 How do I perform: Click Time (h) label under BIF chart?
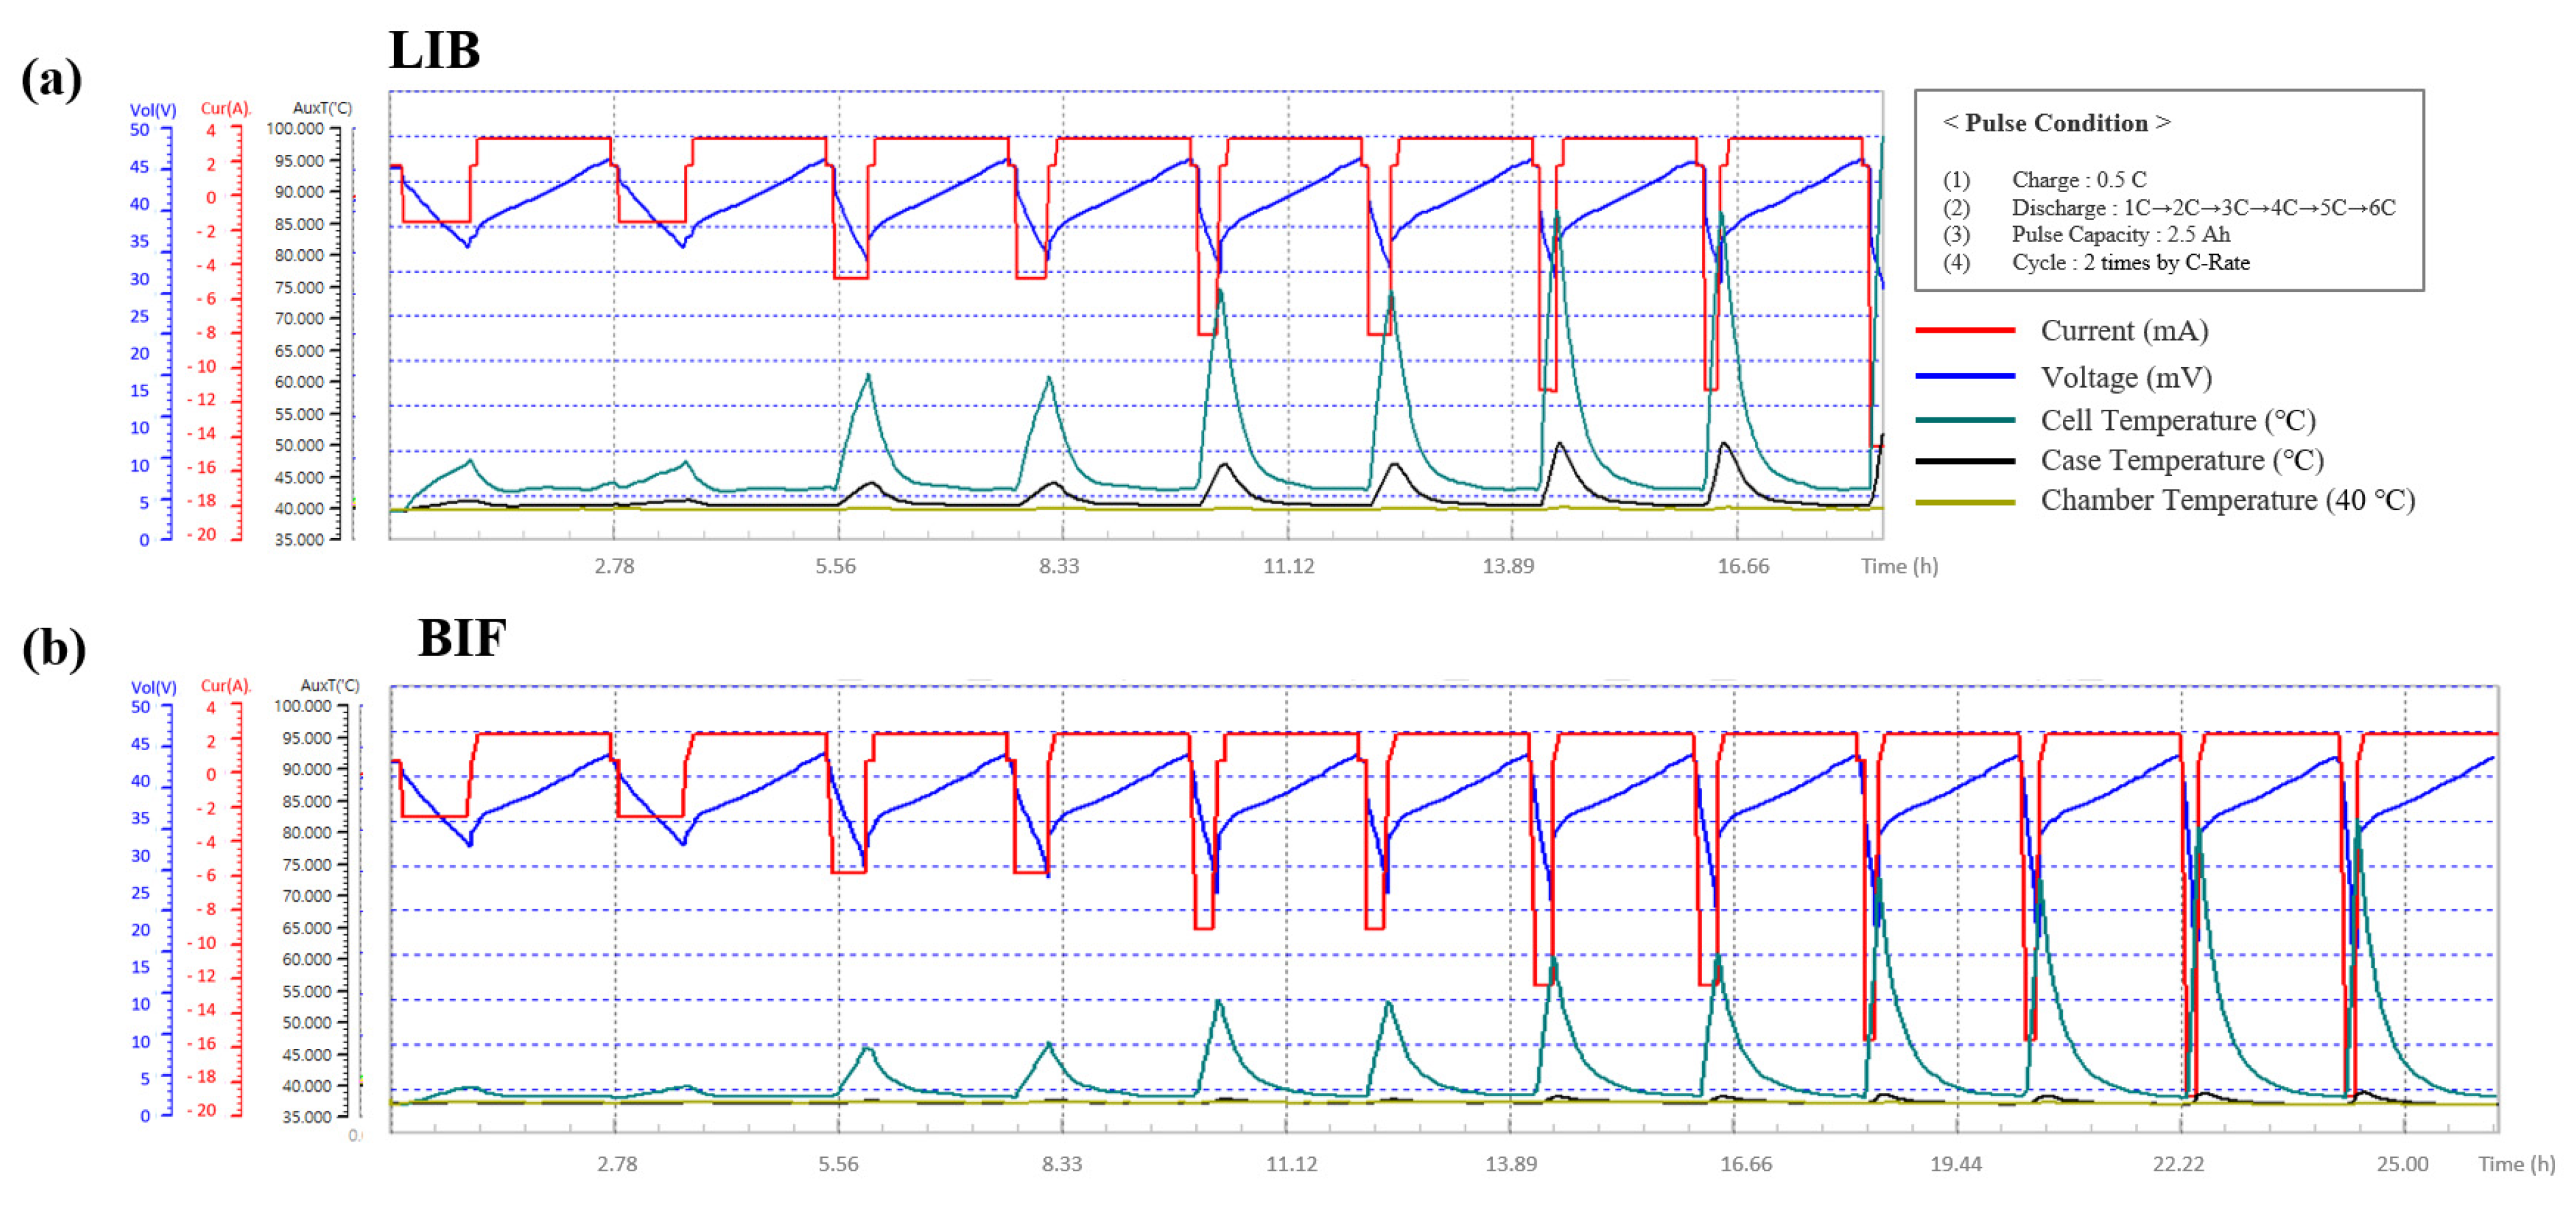(x=2516, y=1164)
